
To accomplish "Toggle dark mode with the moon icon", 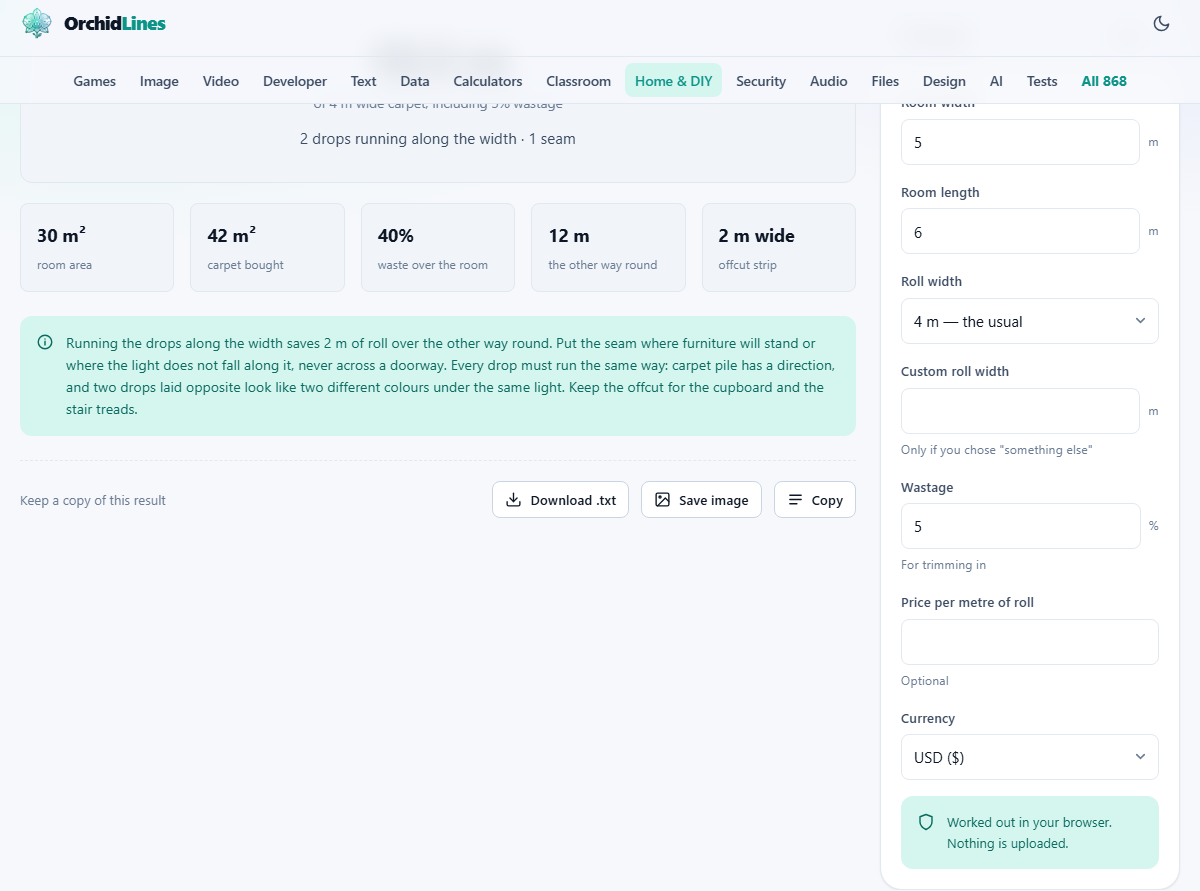I will pyautogui.click(x=1161, y=24).
